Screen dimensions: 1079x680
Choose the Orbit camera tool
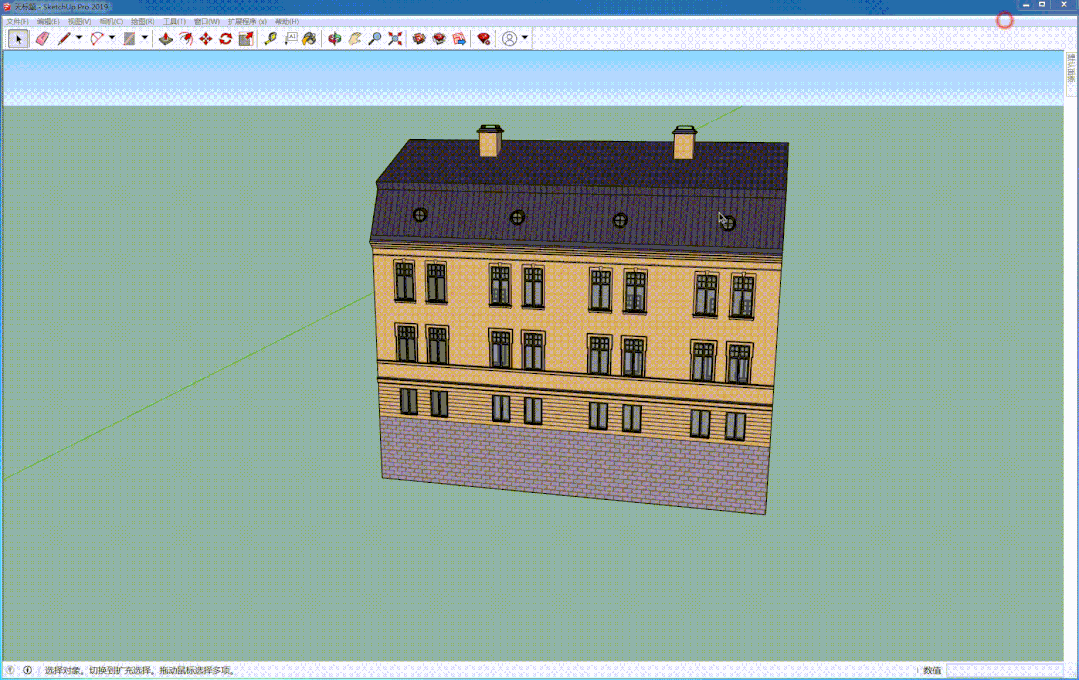pos(334,39)
